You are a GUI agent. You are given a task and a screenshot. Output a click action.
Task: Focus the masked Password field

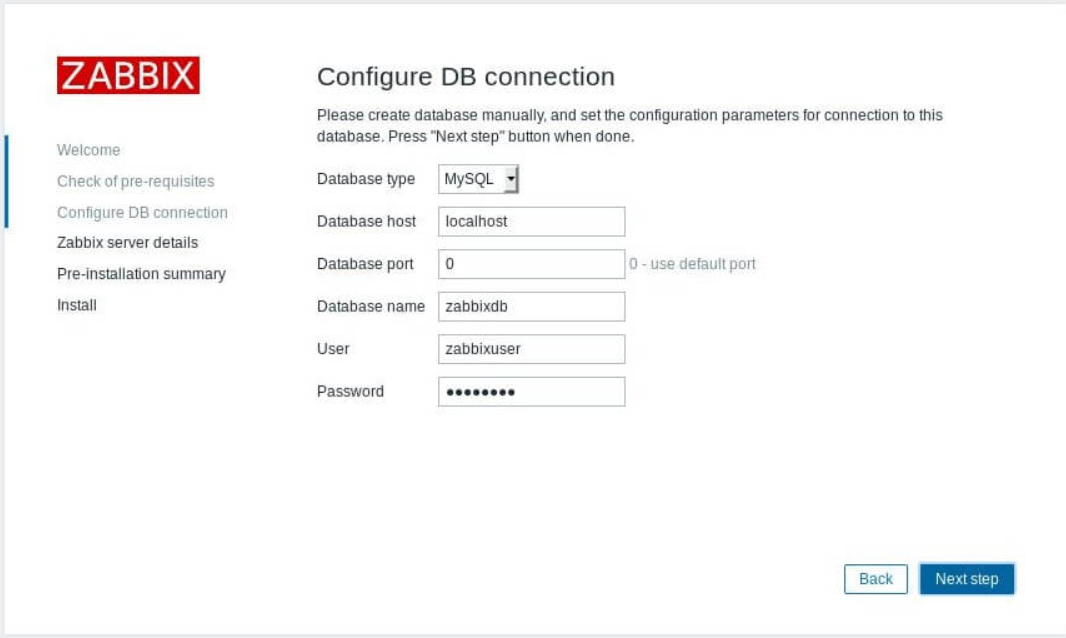coord(532,392)
